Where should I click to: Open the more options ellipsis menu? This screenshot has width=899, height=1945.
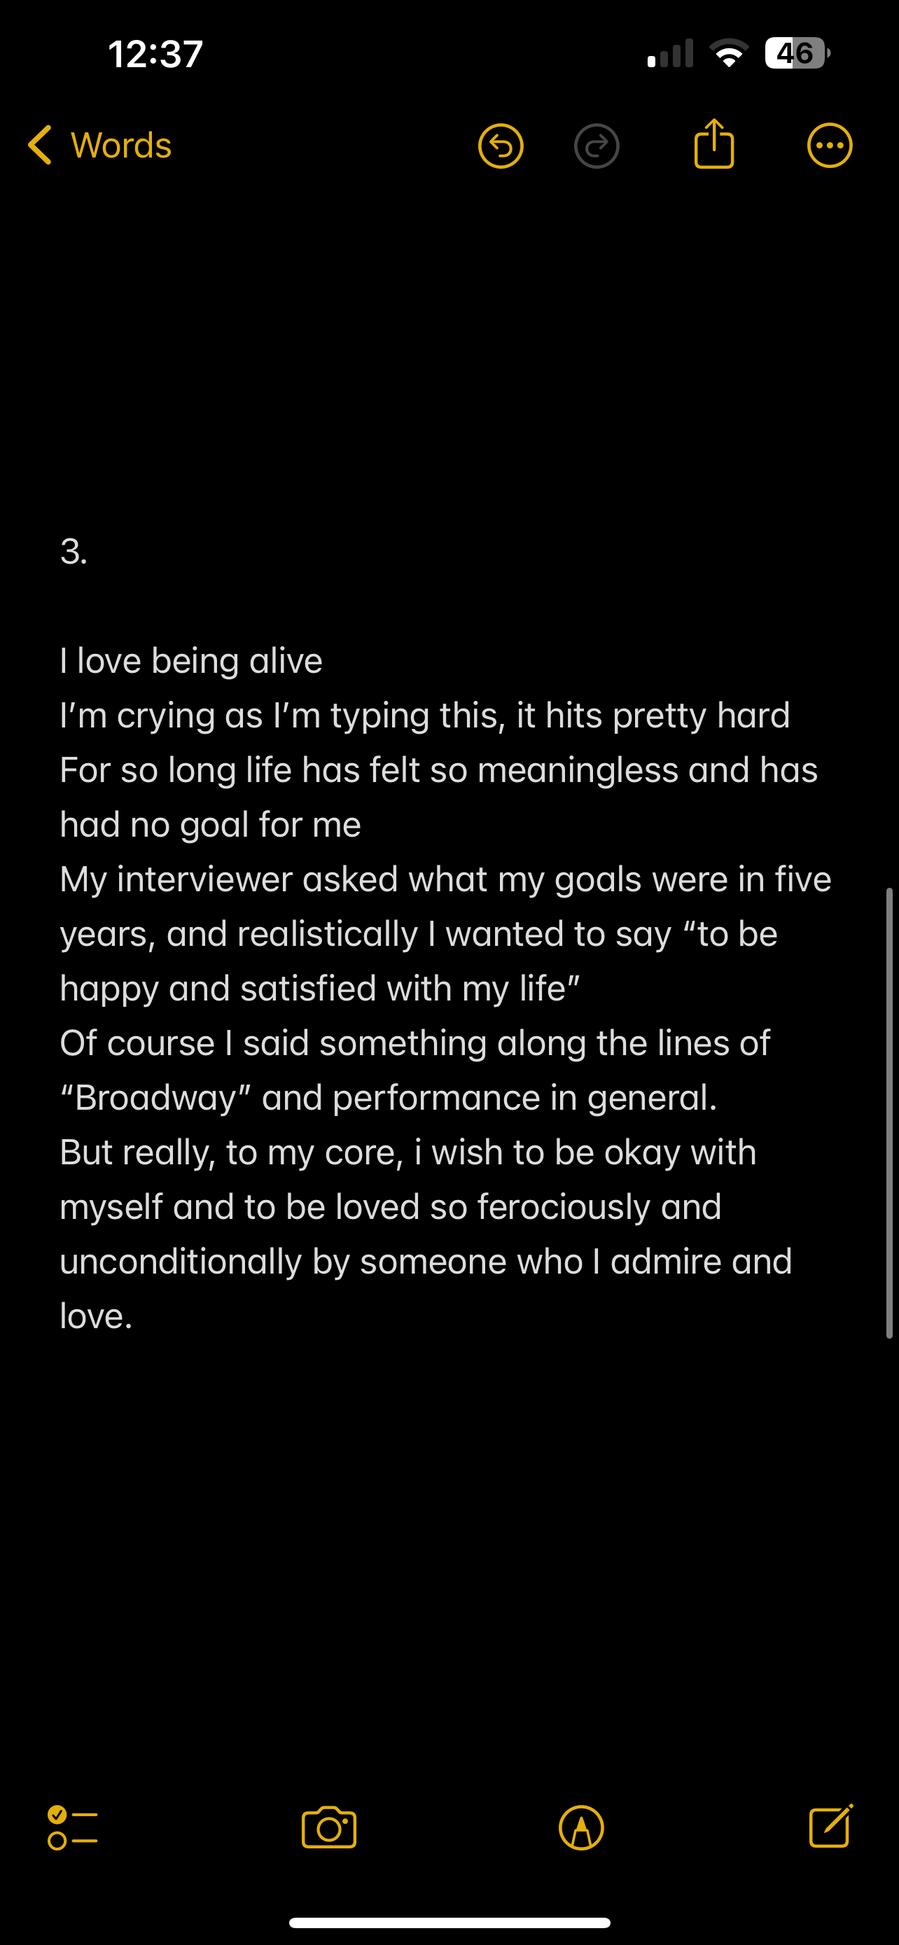tap(829, 147)
